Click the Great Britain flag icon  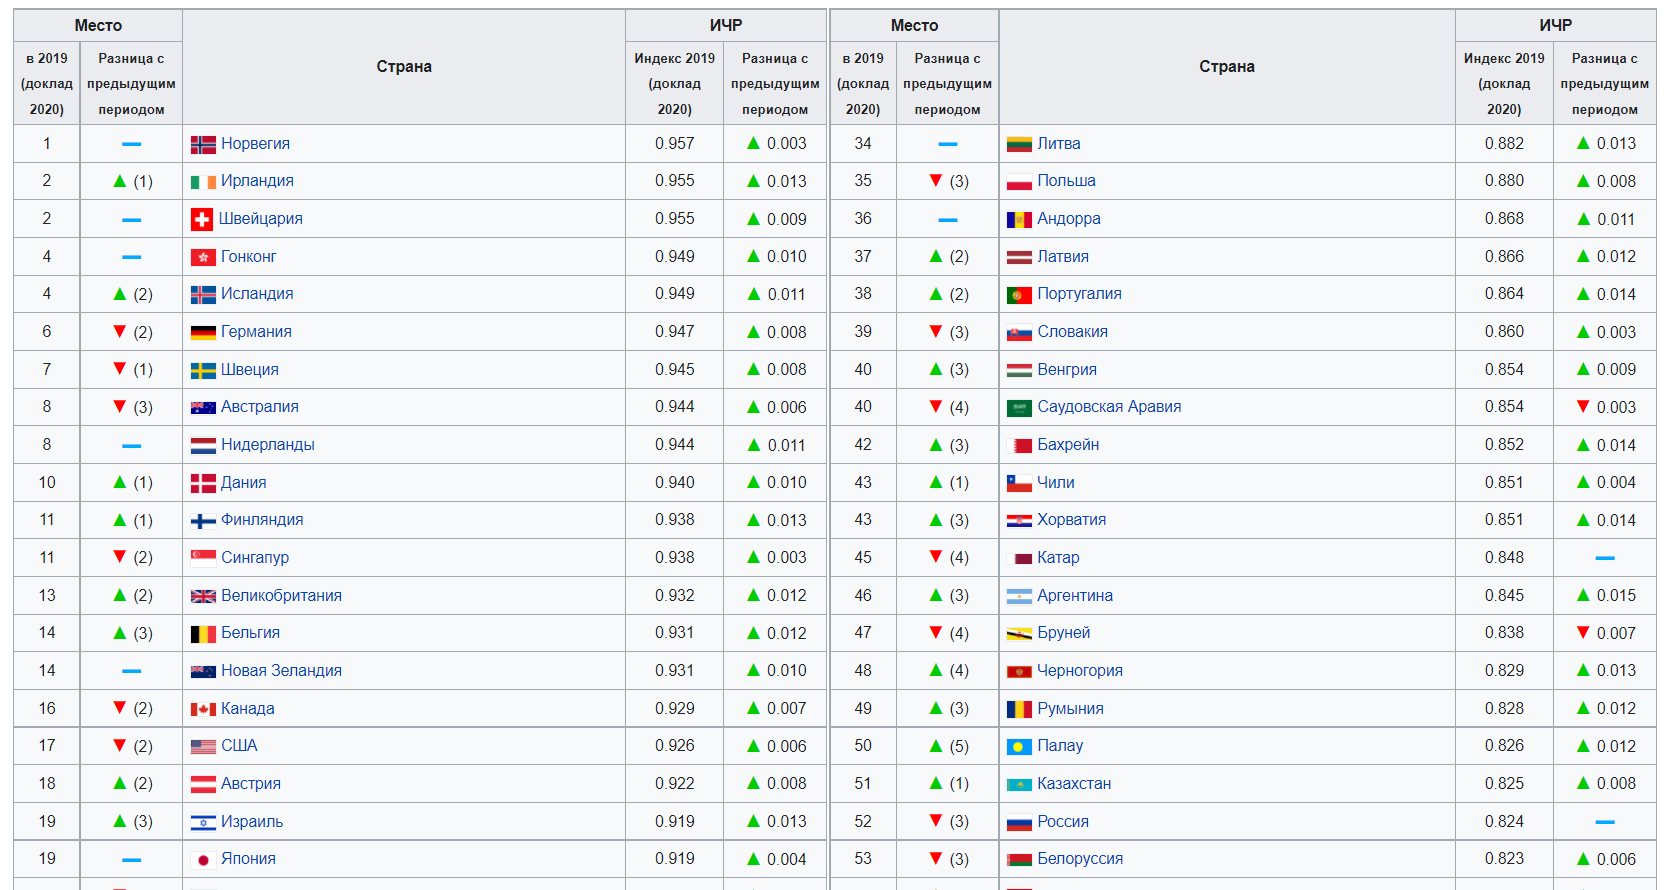click(x=203, y=596)
